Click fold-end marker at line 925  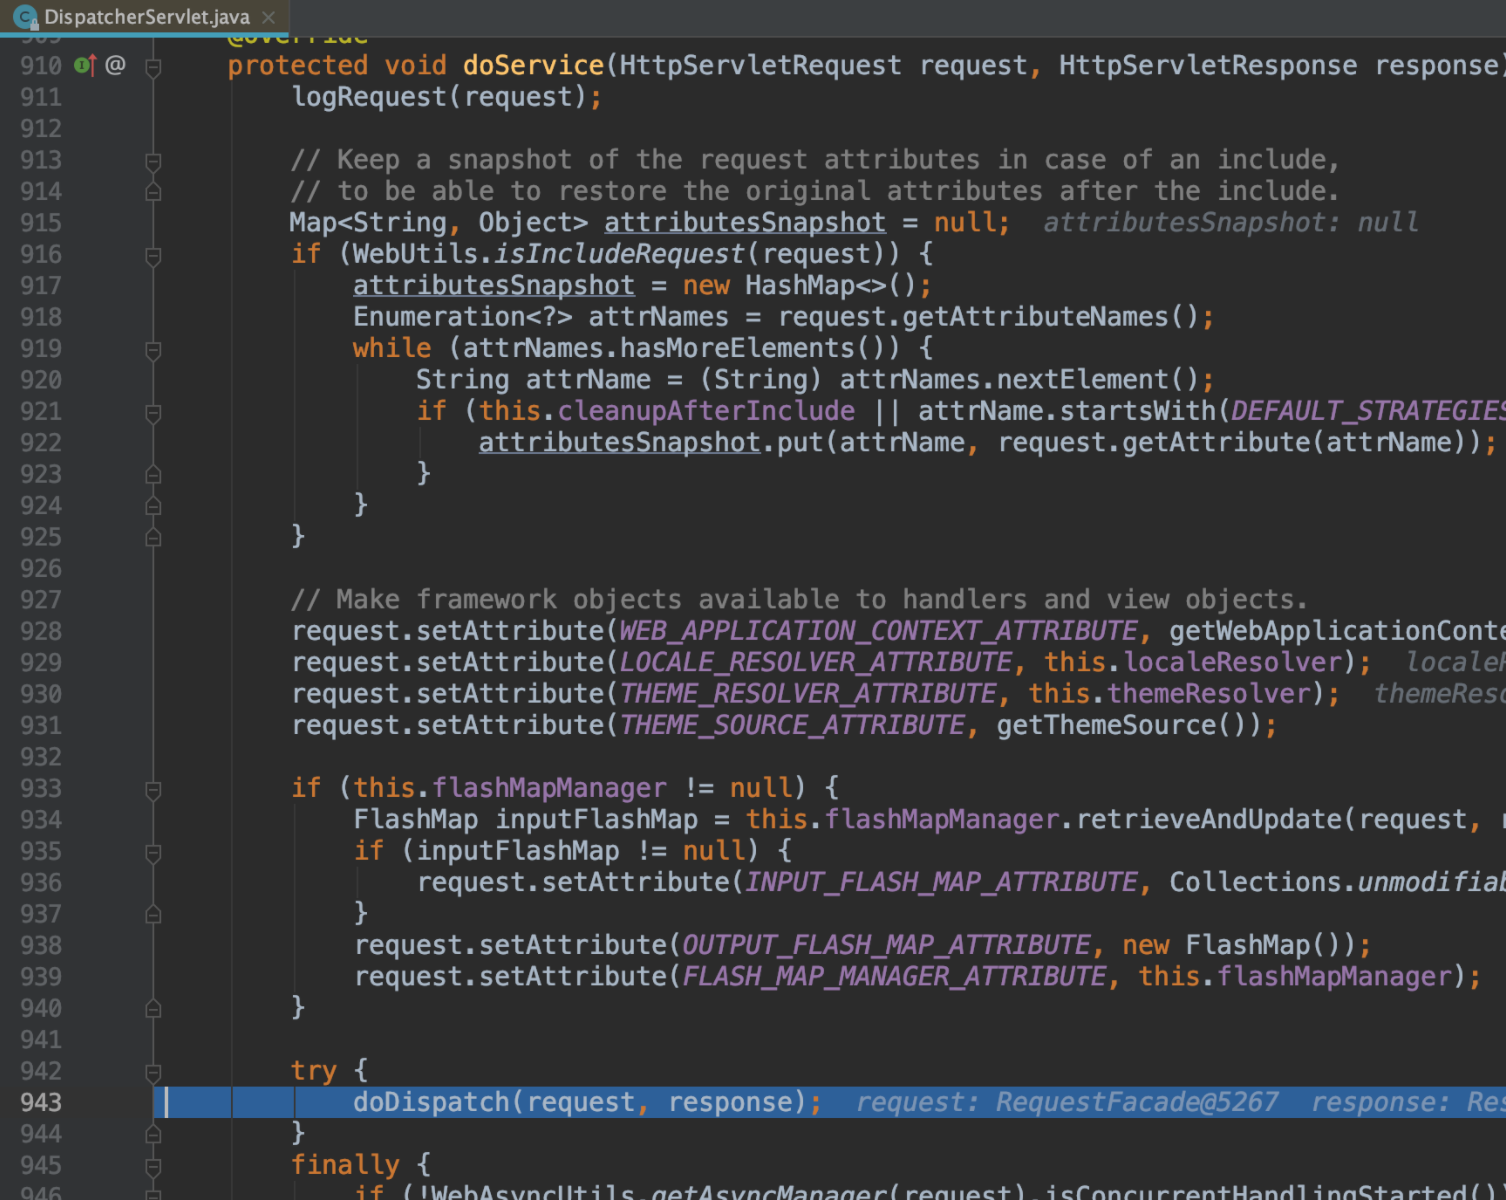pos(153,538)
